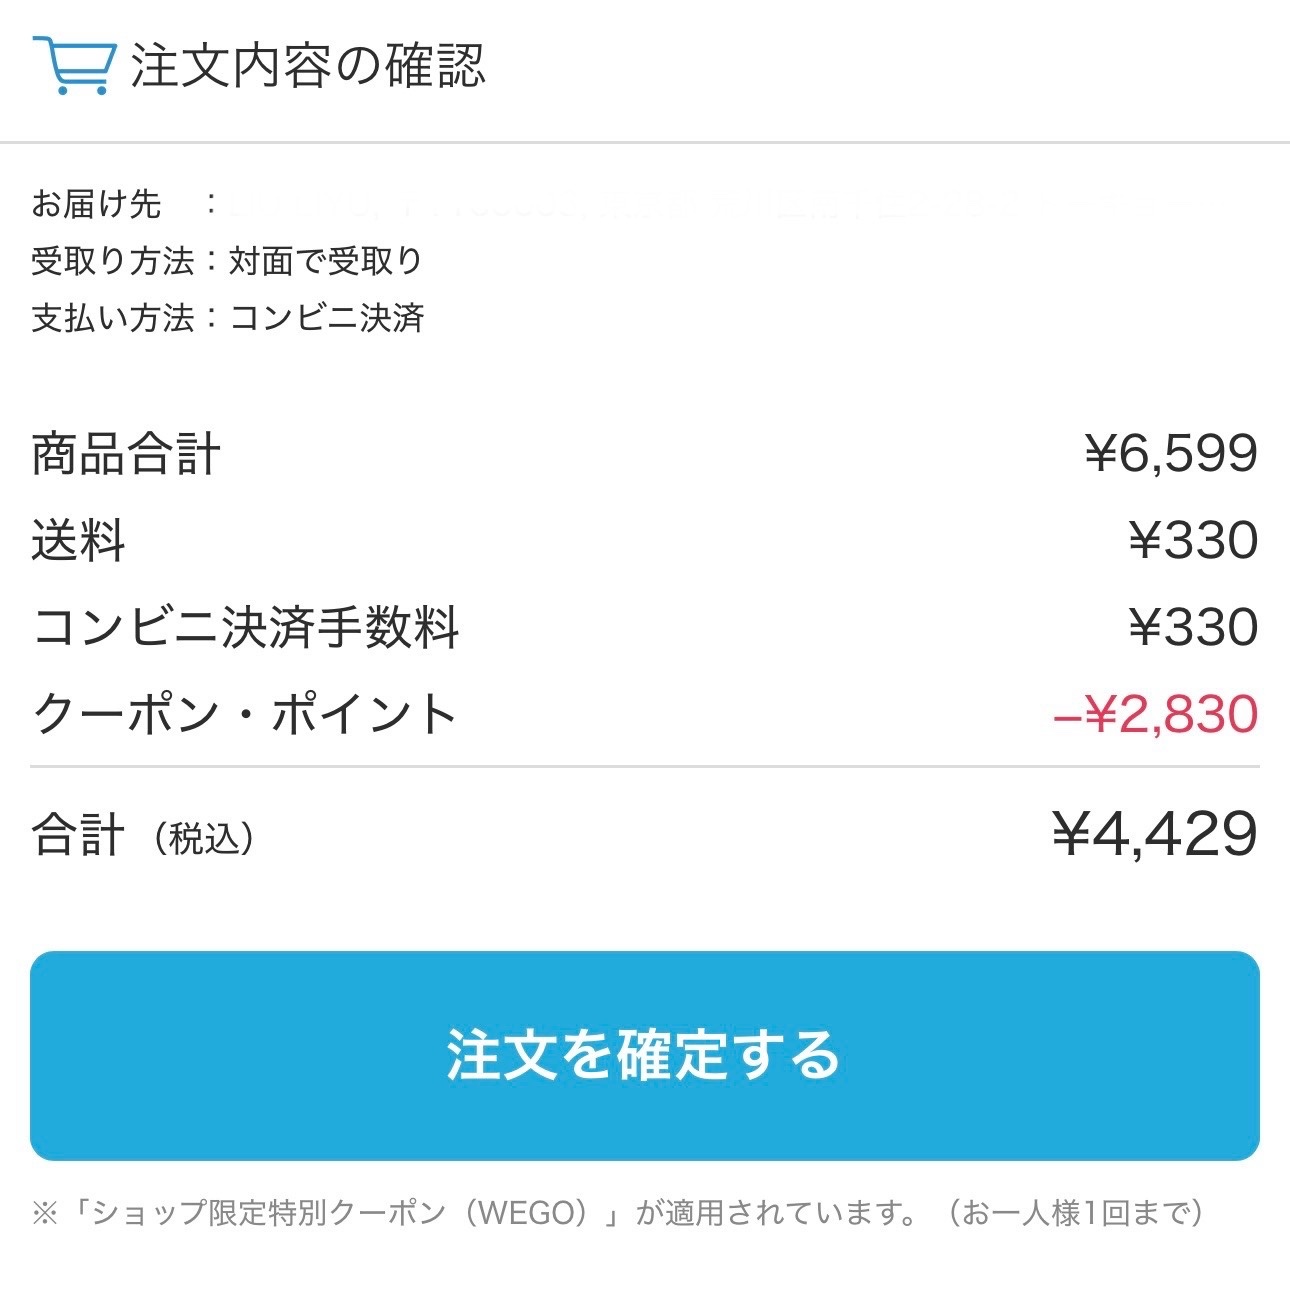
Task: Click the ¥4,429 grand total amount
Action: click(1155, 834)
